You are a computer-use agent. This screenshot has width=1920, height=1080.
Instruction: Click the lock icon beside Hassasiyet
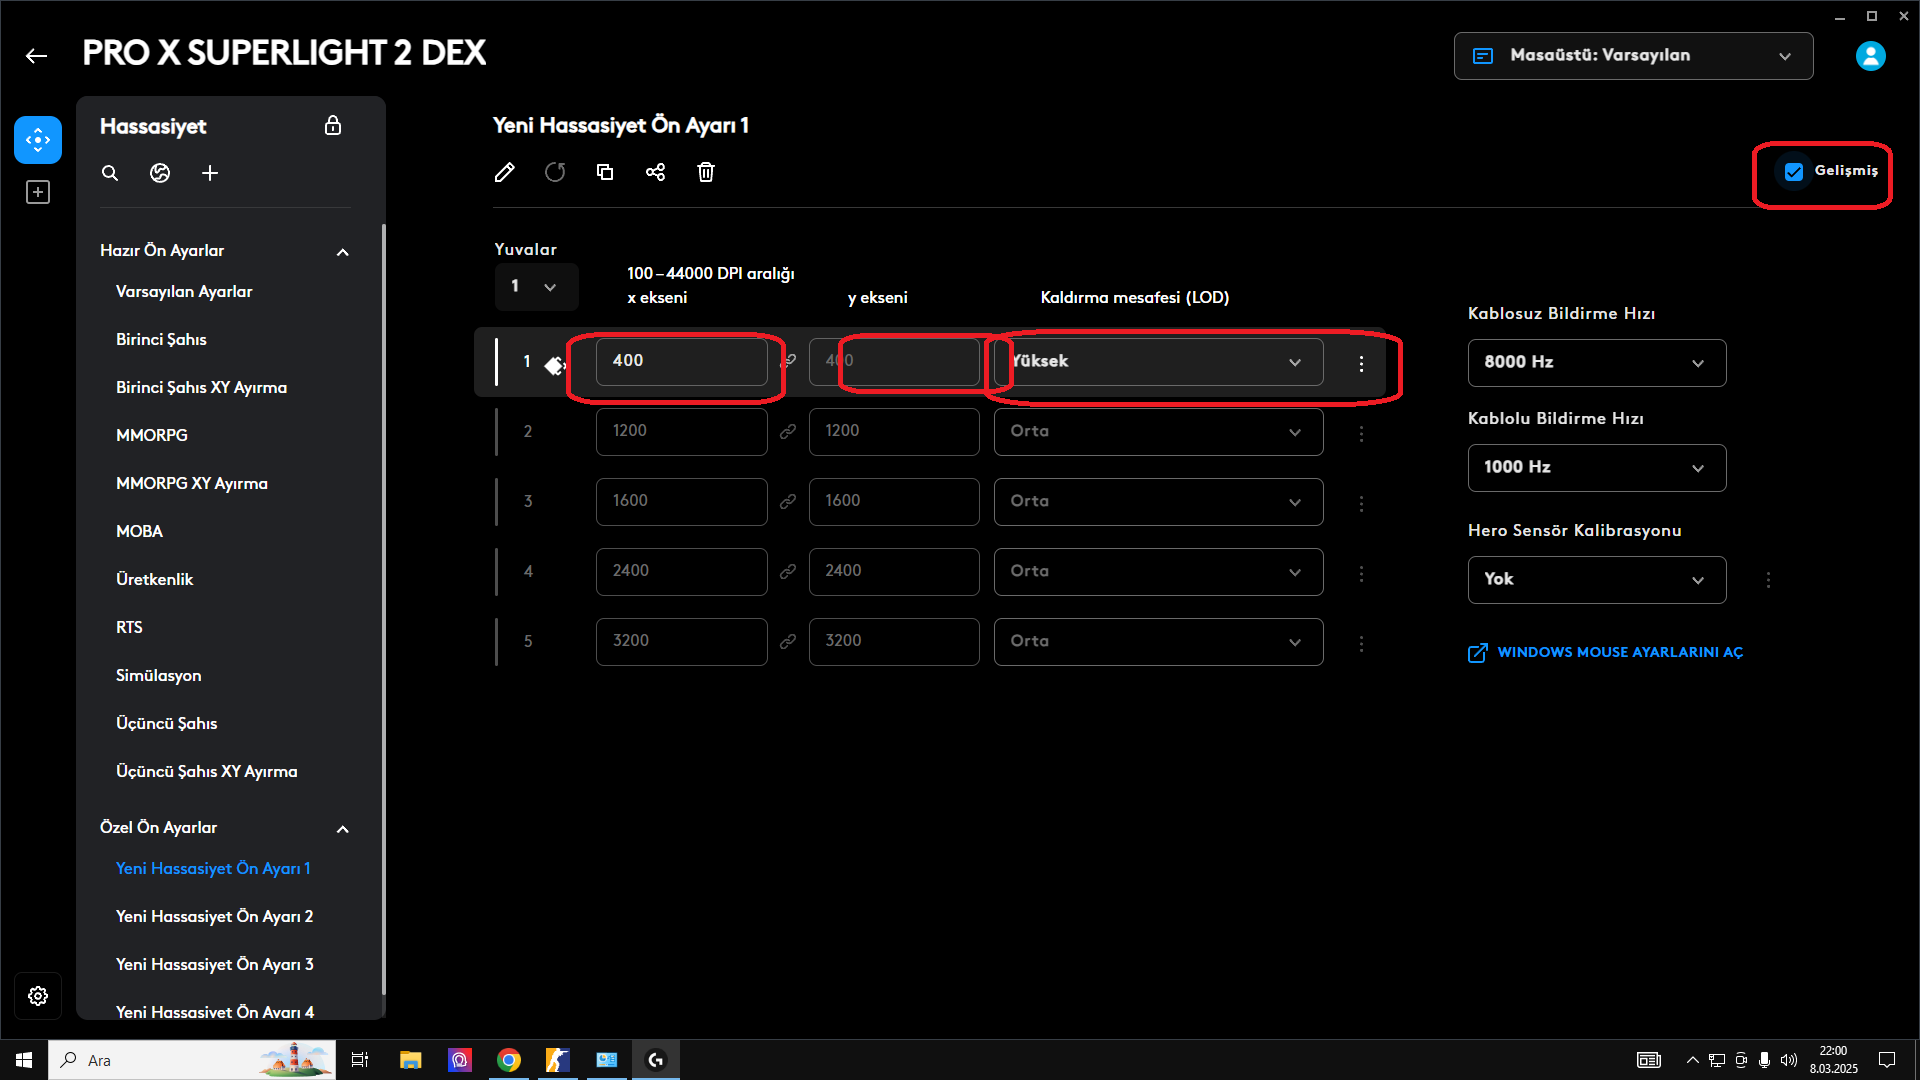point(333,125)
